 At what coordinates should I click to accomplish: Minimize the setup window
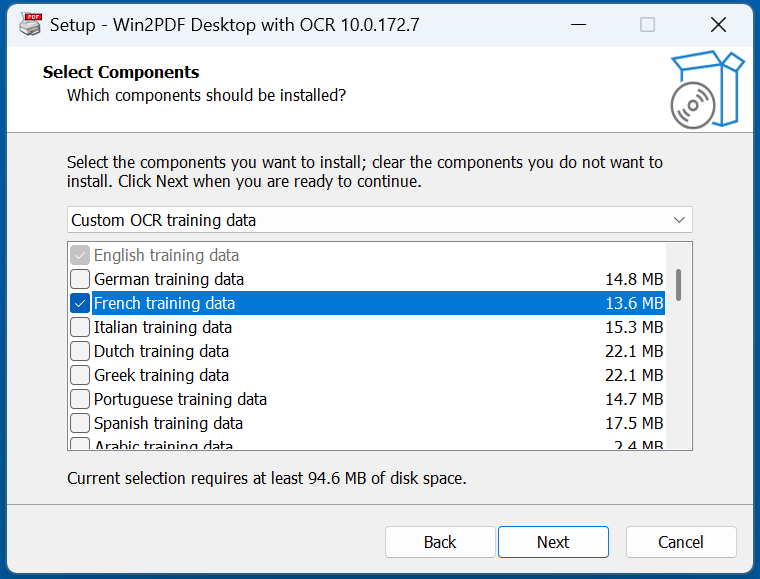[x=577, y=25]
